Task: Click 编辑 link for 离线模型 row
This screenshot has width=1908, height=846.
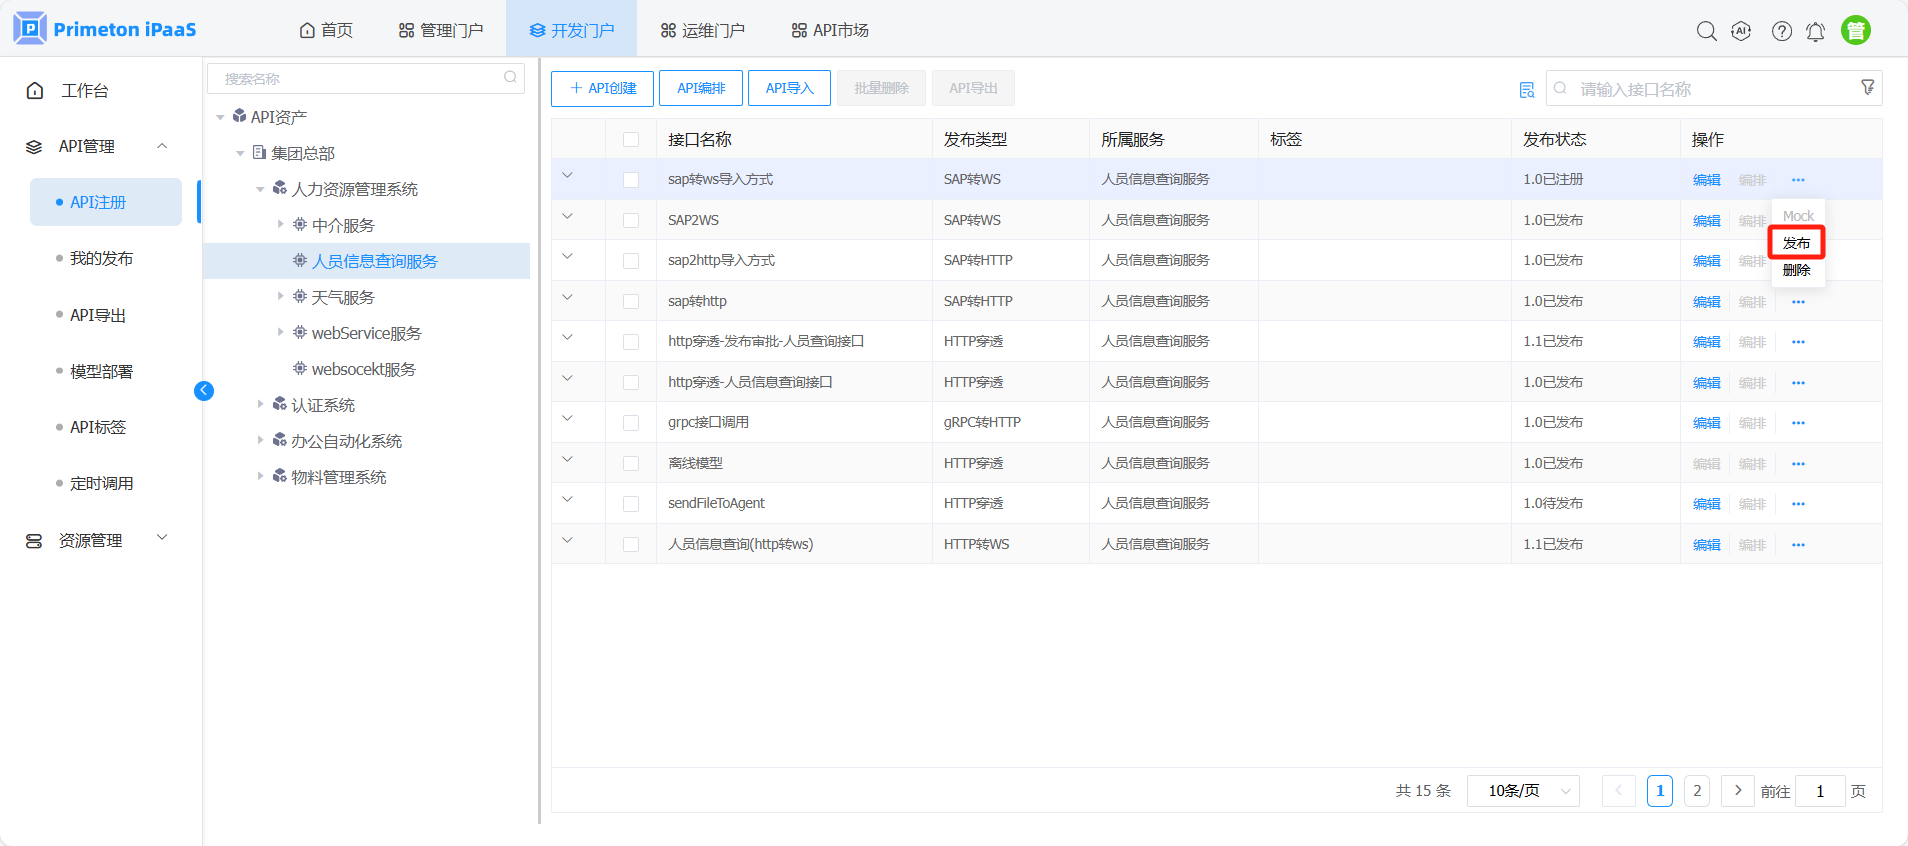Action: pos(1706,464)
